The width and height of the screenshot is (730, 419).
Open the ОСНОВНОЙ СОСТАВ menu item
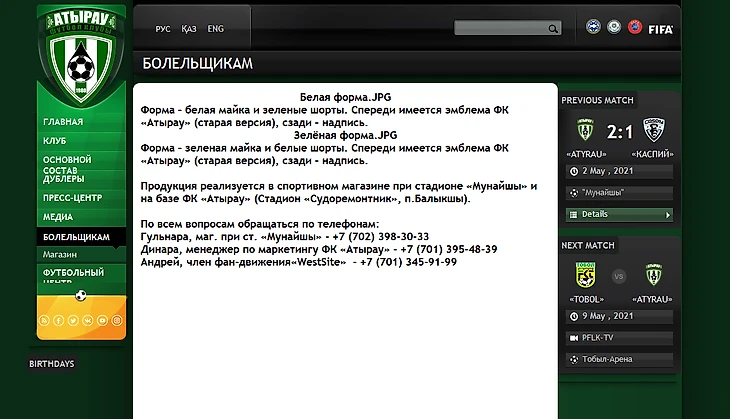point(67,165)
